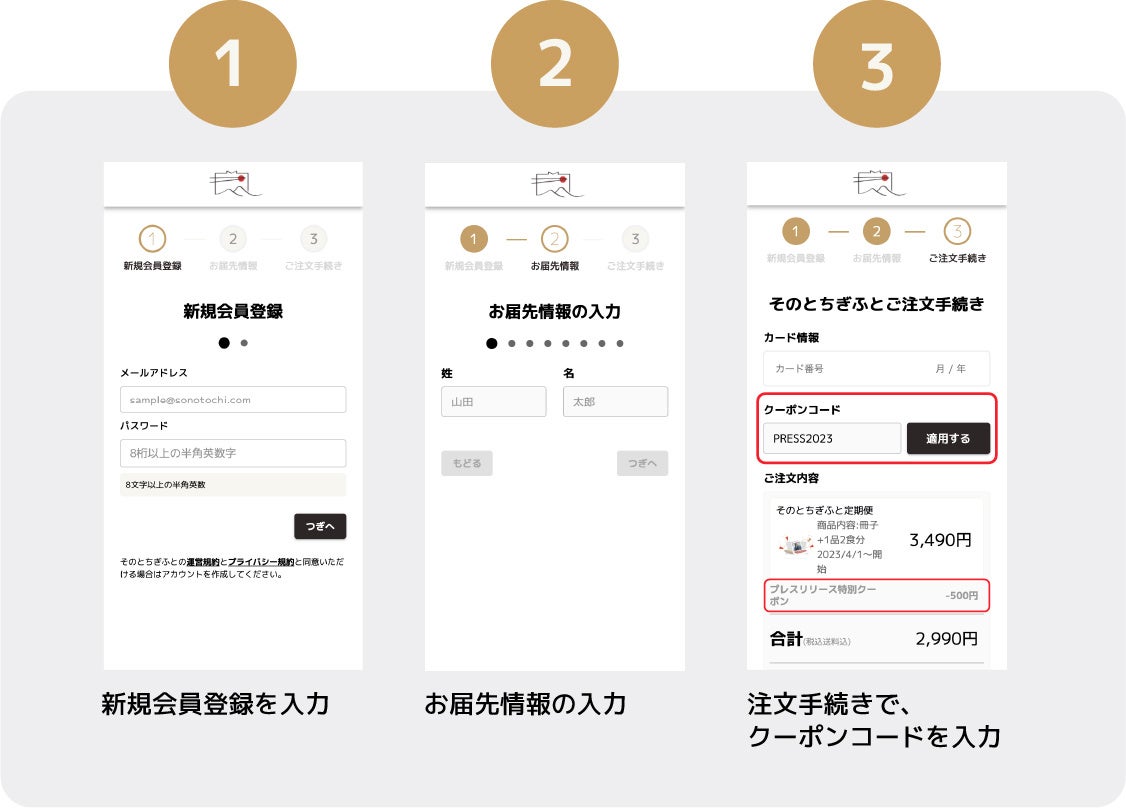Click the logo atop the first phone screen

235,184
